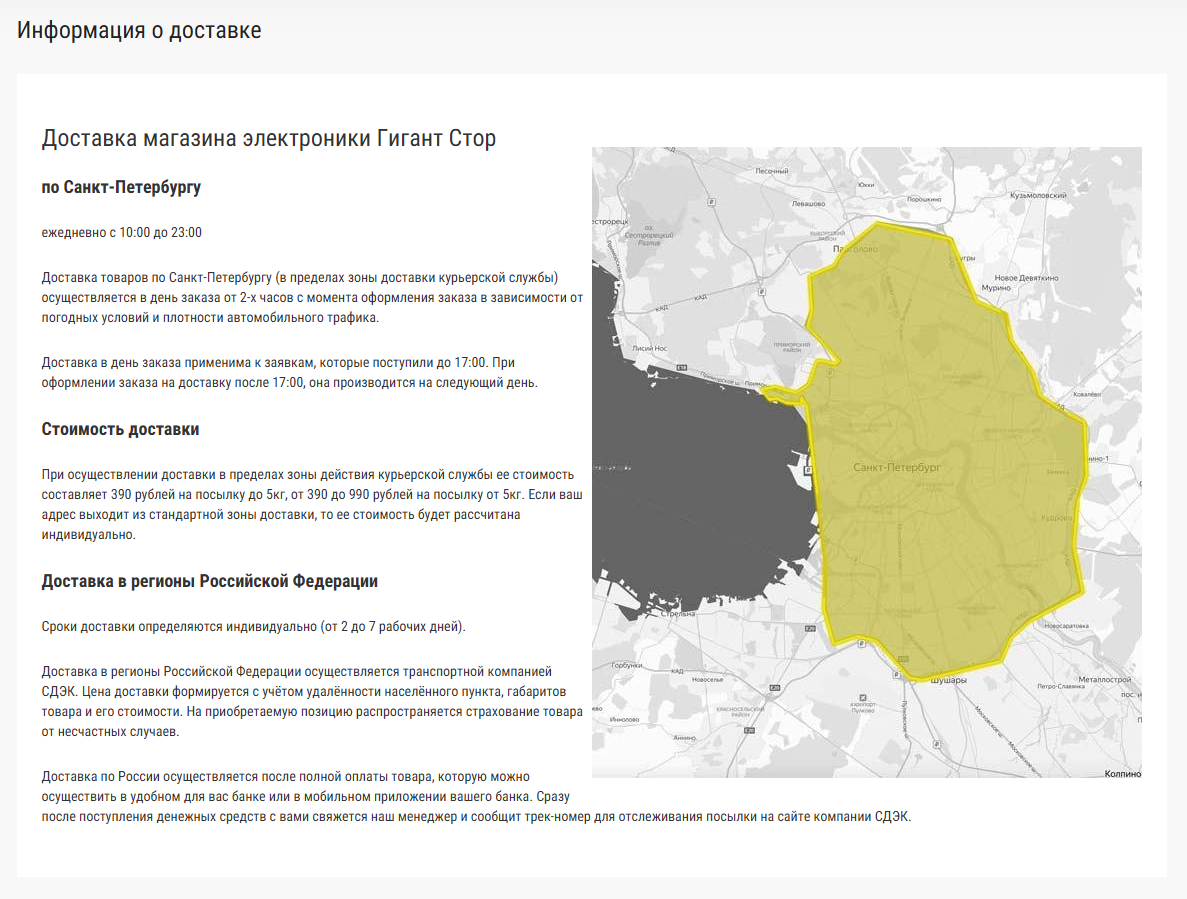Click the 'Шушары' label on the map
The width and height of the screenshot is (1187, 899).
(949, 680)
